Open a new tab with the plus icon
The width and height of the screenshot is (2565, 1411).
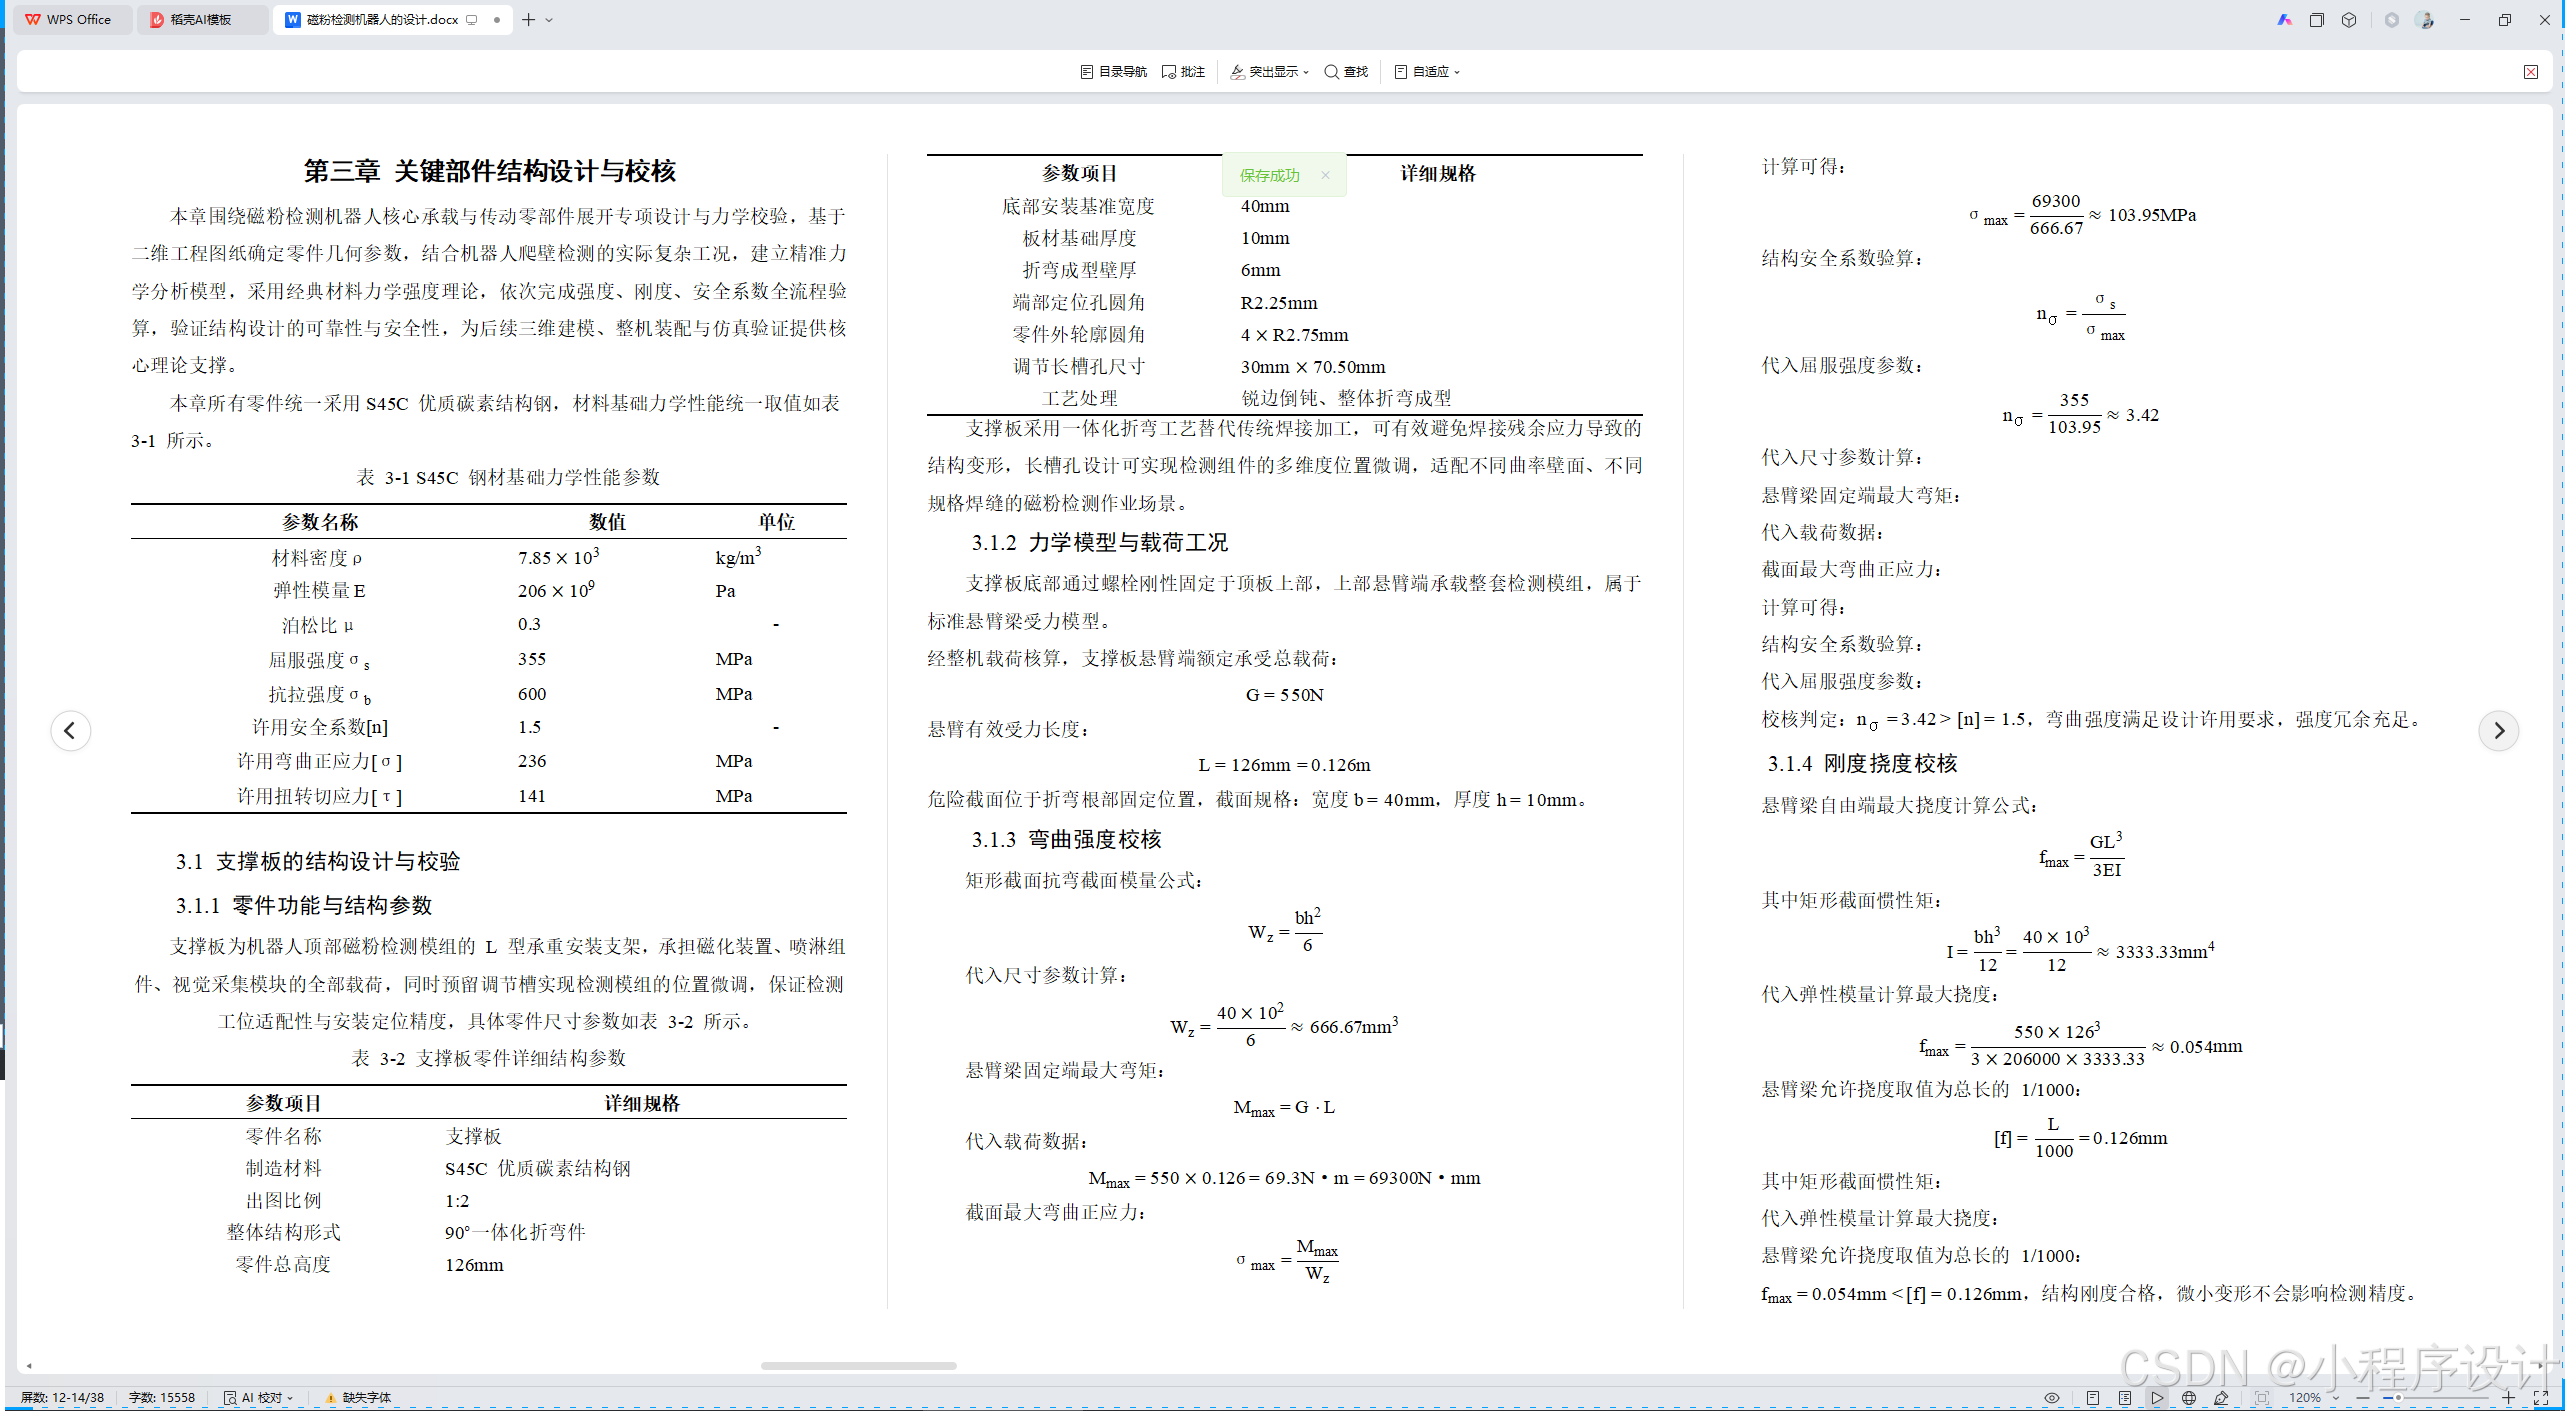(528, 19)
